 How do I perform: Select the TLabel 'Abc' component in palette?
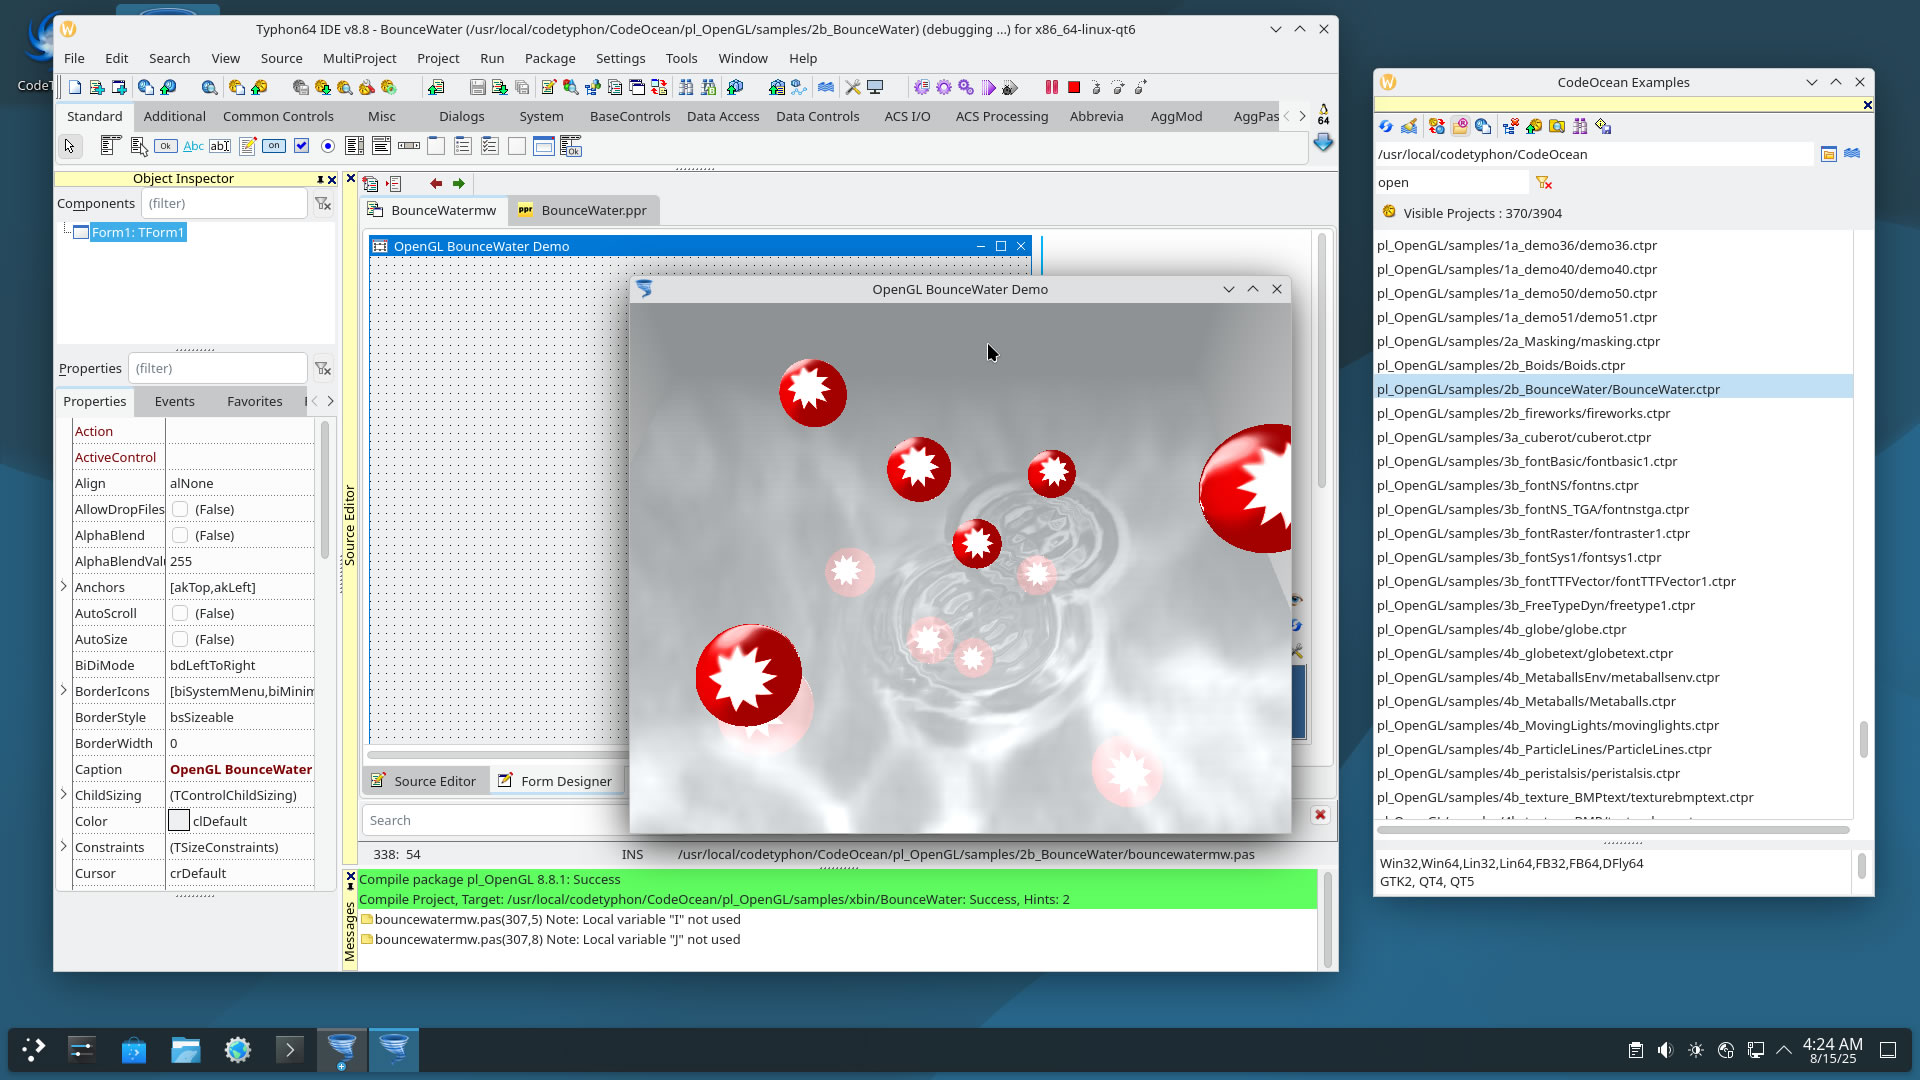193,146
